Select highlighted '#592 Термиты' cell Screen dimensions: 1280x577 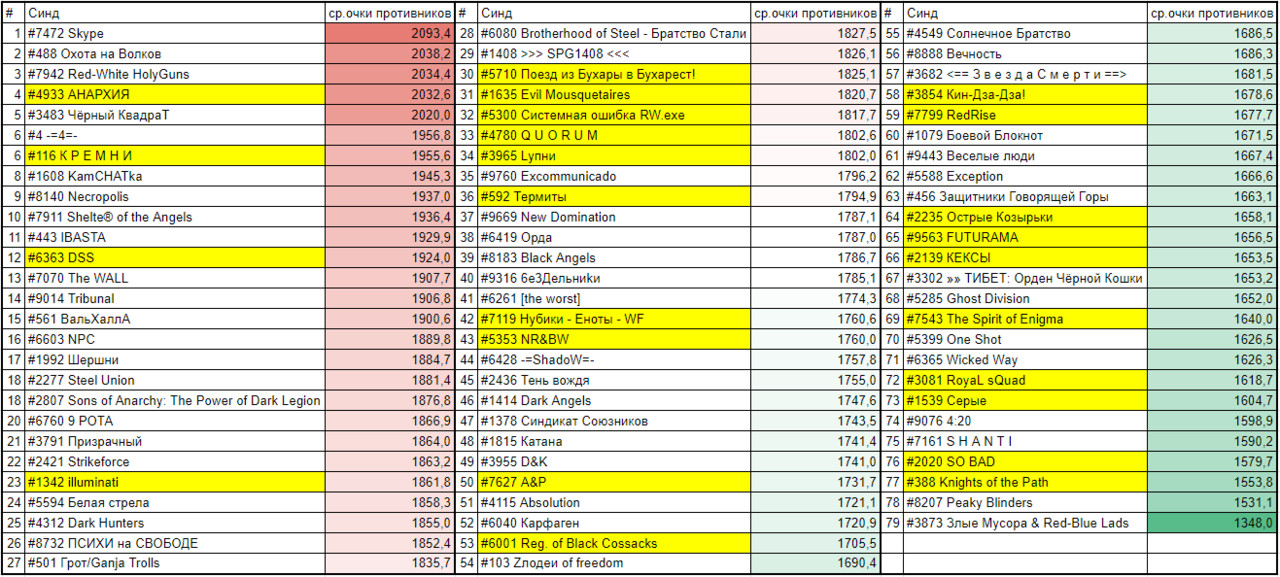(613, 197)
